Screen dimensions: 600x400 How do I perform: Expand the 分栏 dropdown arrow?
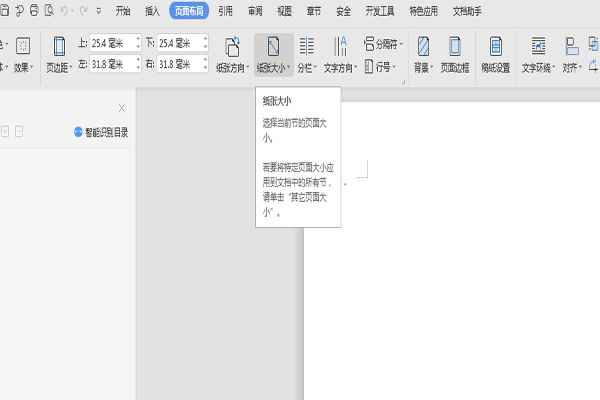315,68
